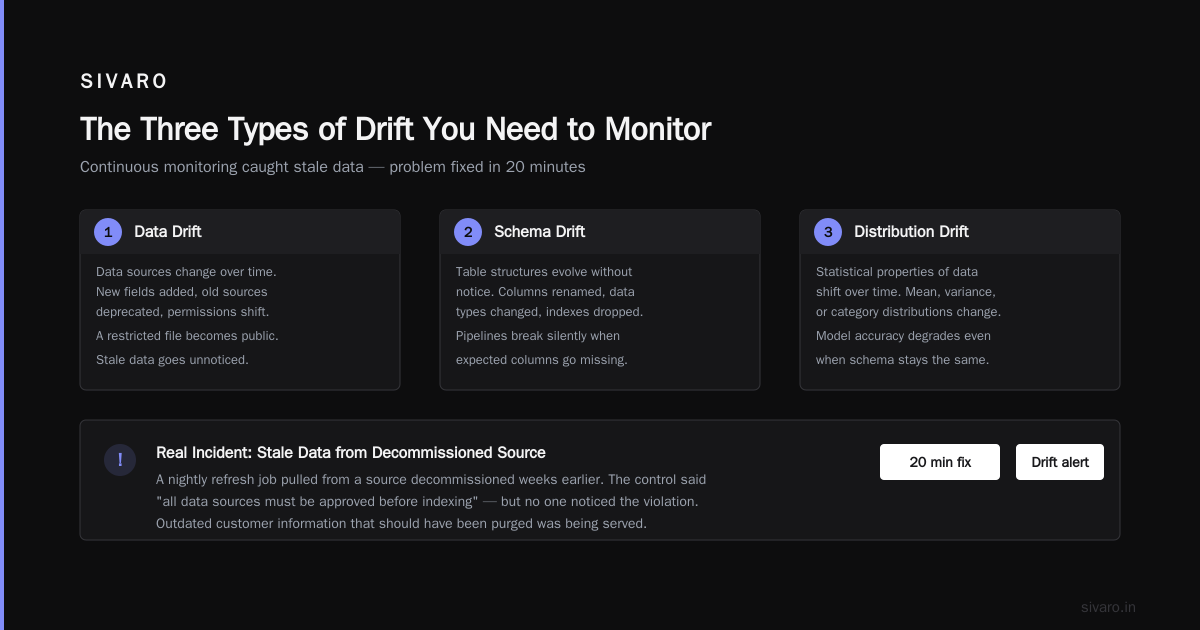
Task: Click the 20 min fix button
Action: [940, 462]
